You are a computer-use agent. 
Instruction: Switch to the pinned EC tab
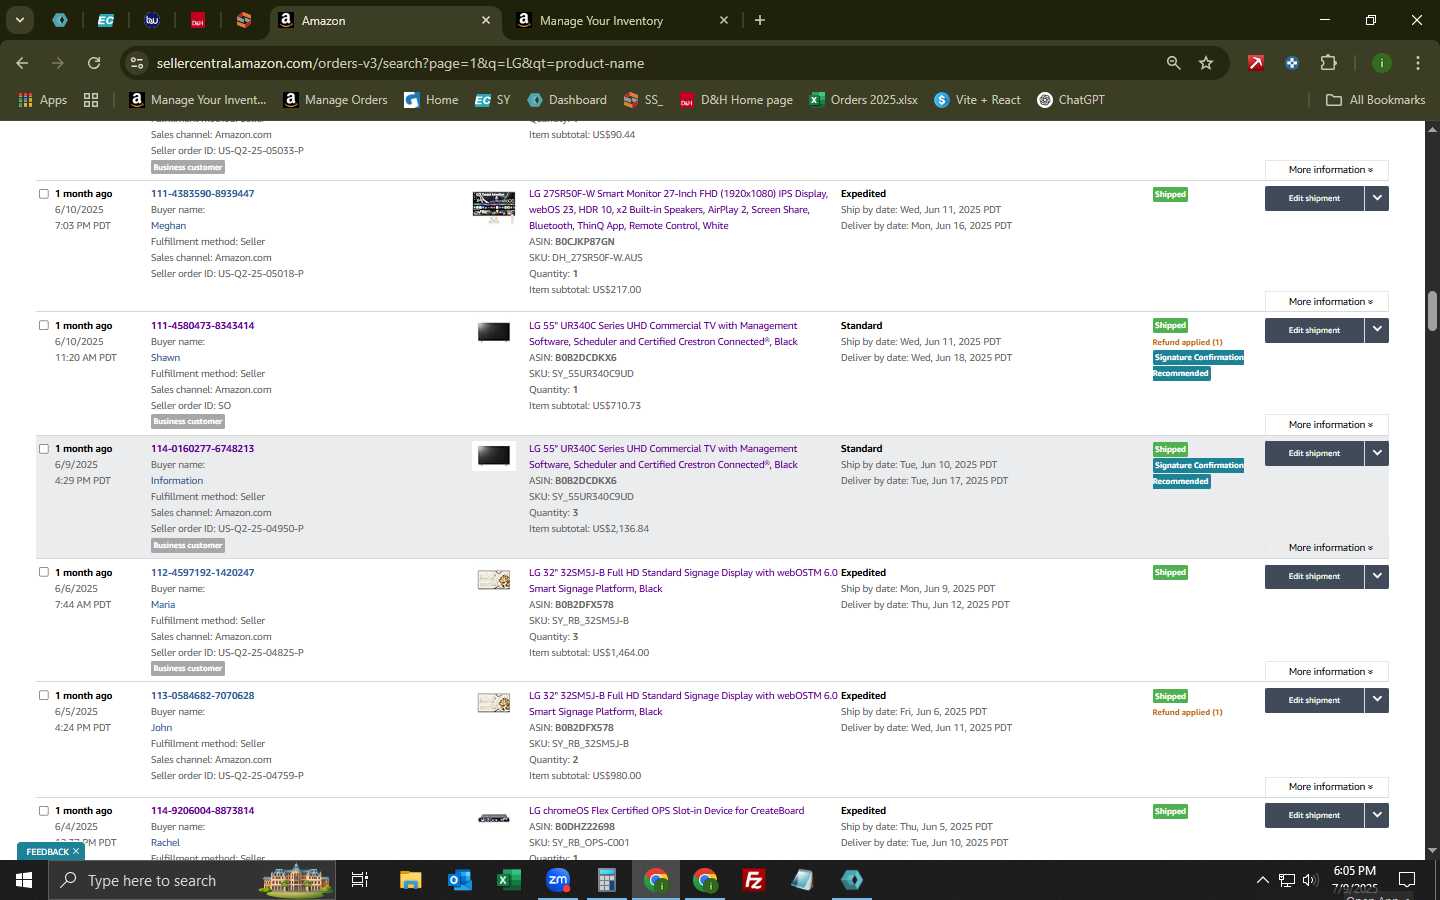pos(105,20)
